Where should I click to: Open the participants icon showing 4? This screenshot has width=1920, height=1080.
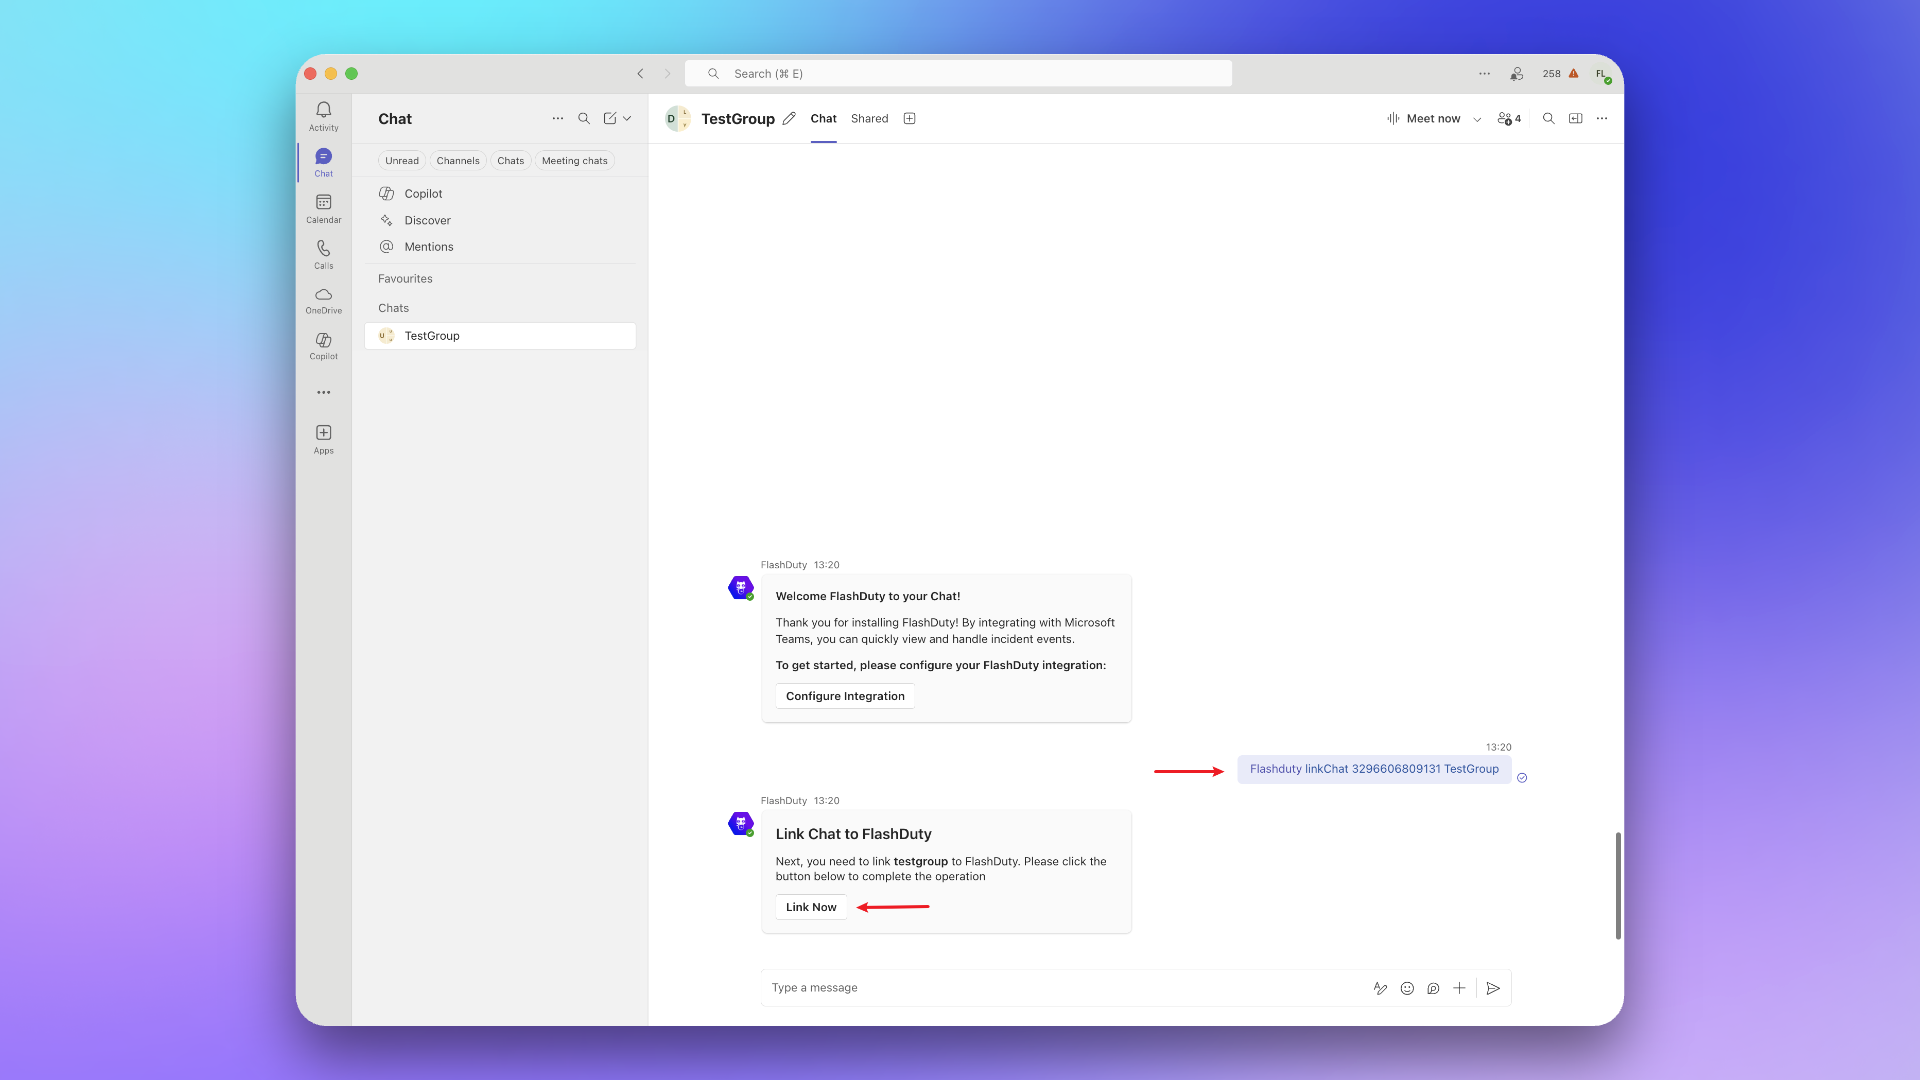click(x=1509, y=118)
